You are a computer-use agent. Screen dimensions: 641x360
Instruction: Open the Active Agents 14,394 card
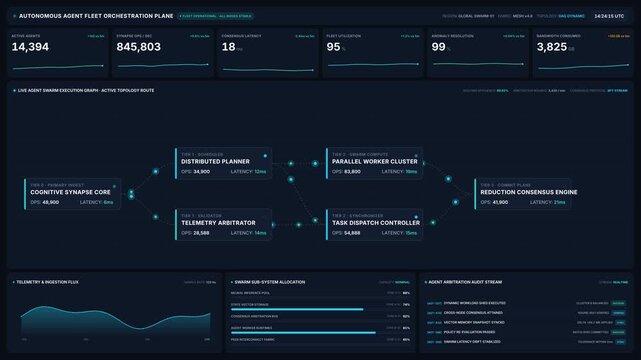[x=58, y=53]
